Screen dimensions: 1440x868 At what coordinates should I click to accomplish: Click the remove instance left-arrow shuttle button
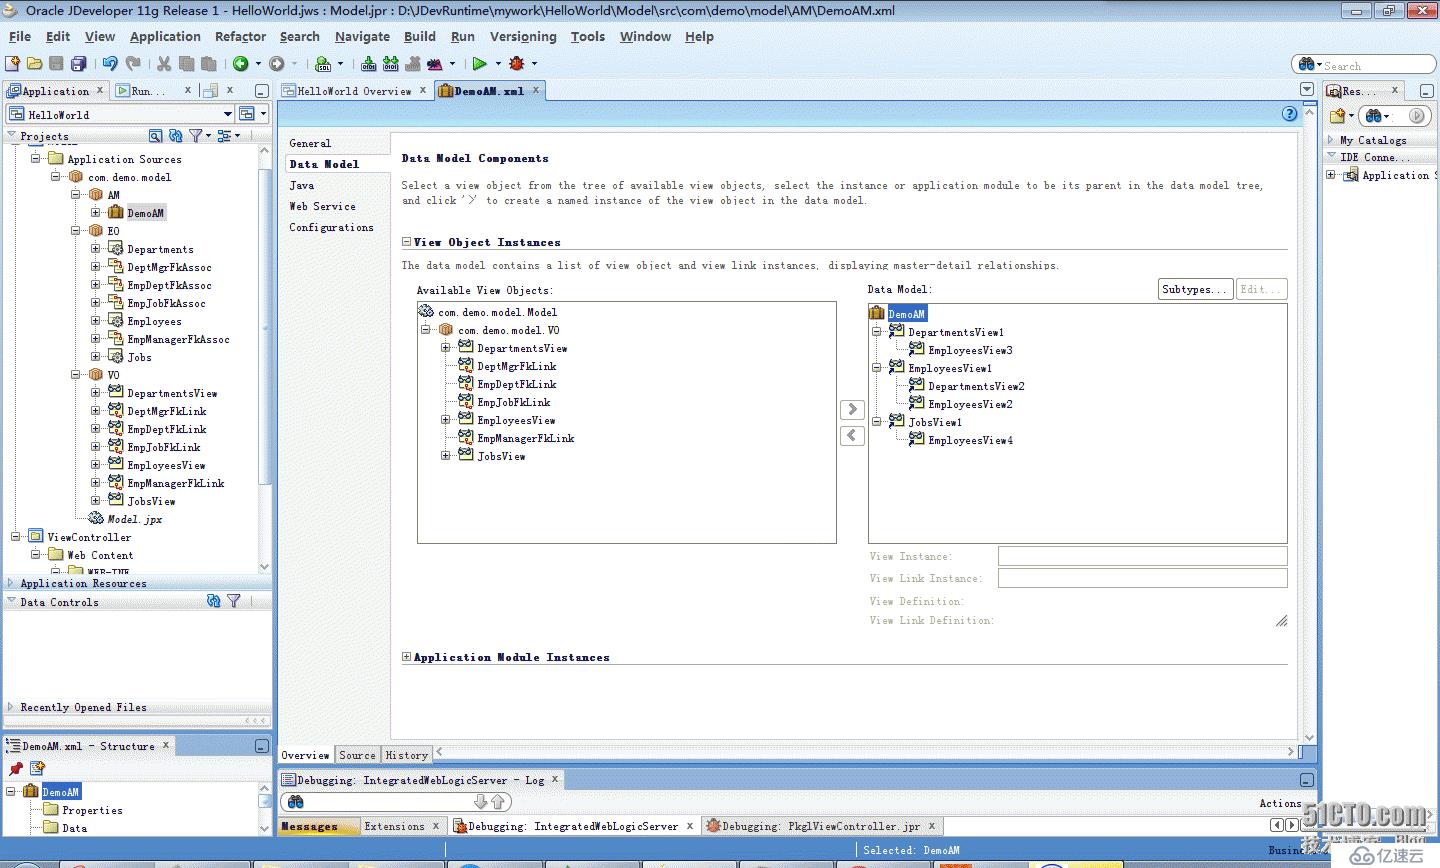point(852,435)
